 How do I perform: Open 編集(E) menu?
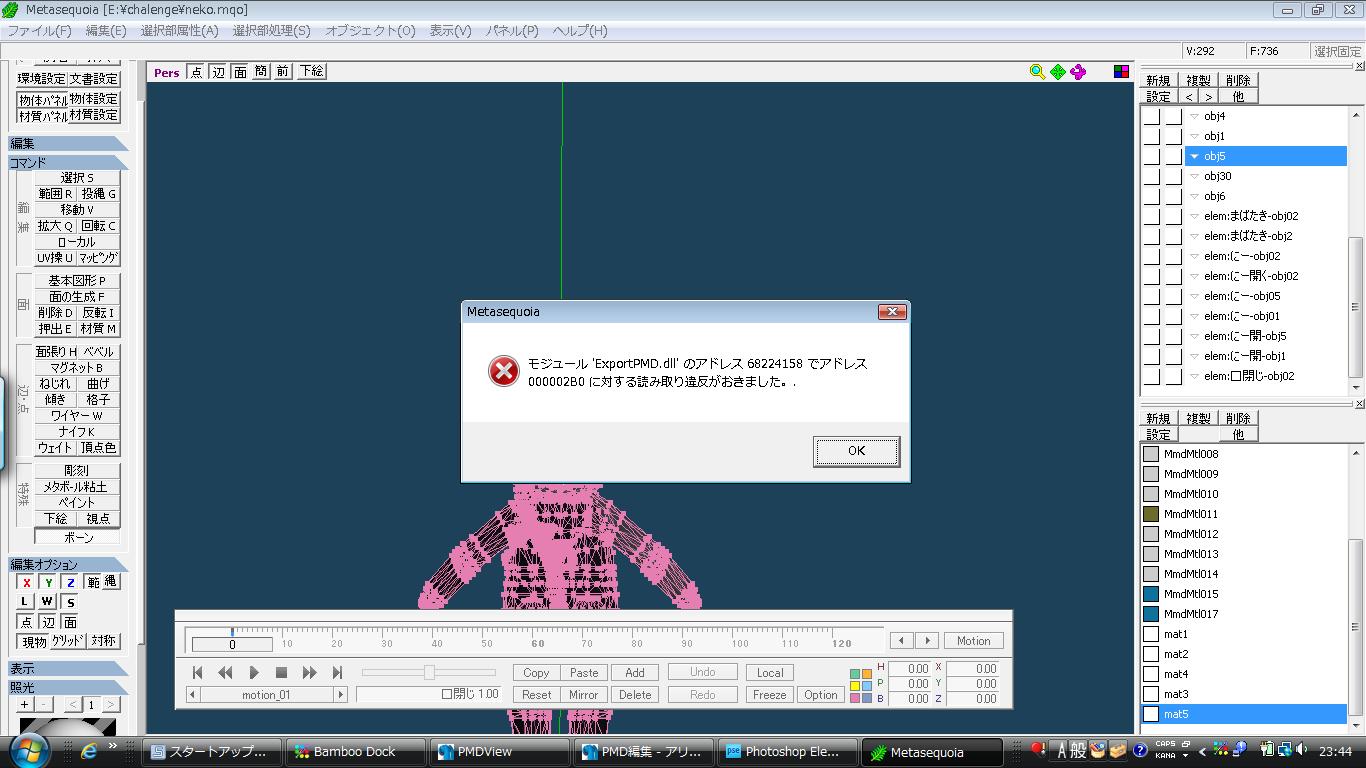[x=106, y=31]
